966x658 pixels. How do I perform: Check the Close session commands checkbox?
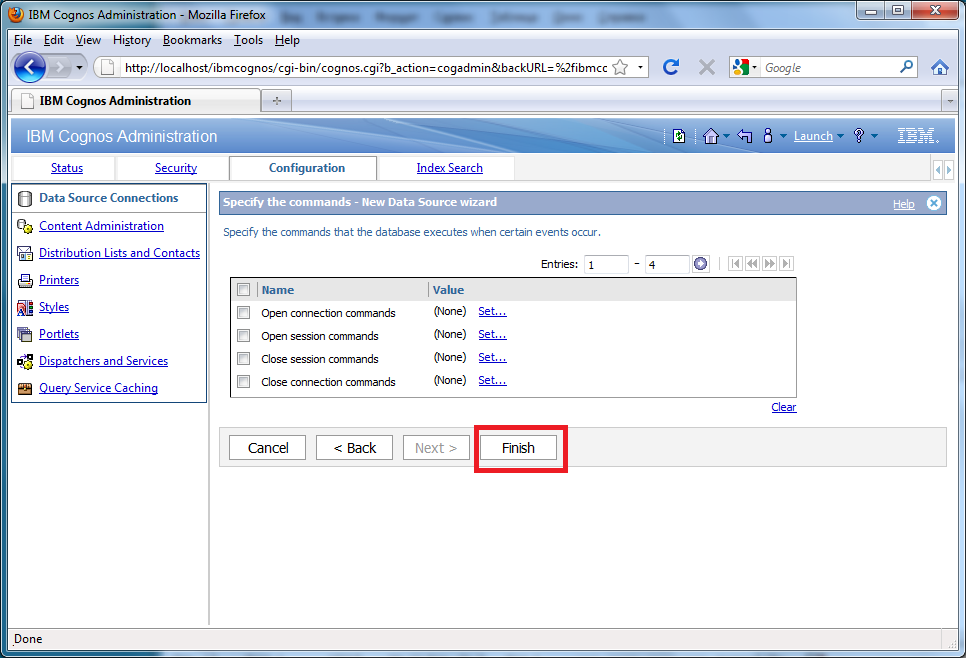tap(243, 359)
